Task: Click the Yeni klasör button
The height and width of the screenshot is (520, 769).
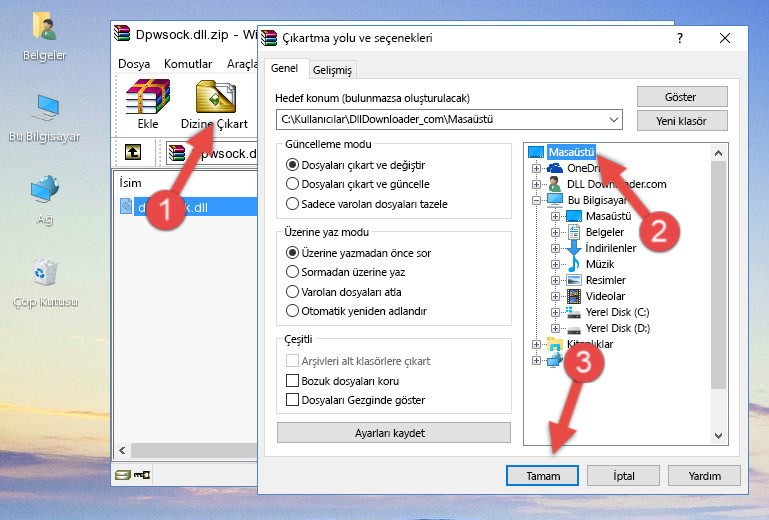Action: (x=682, y=121)
